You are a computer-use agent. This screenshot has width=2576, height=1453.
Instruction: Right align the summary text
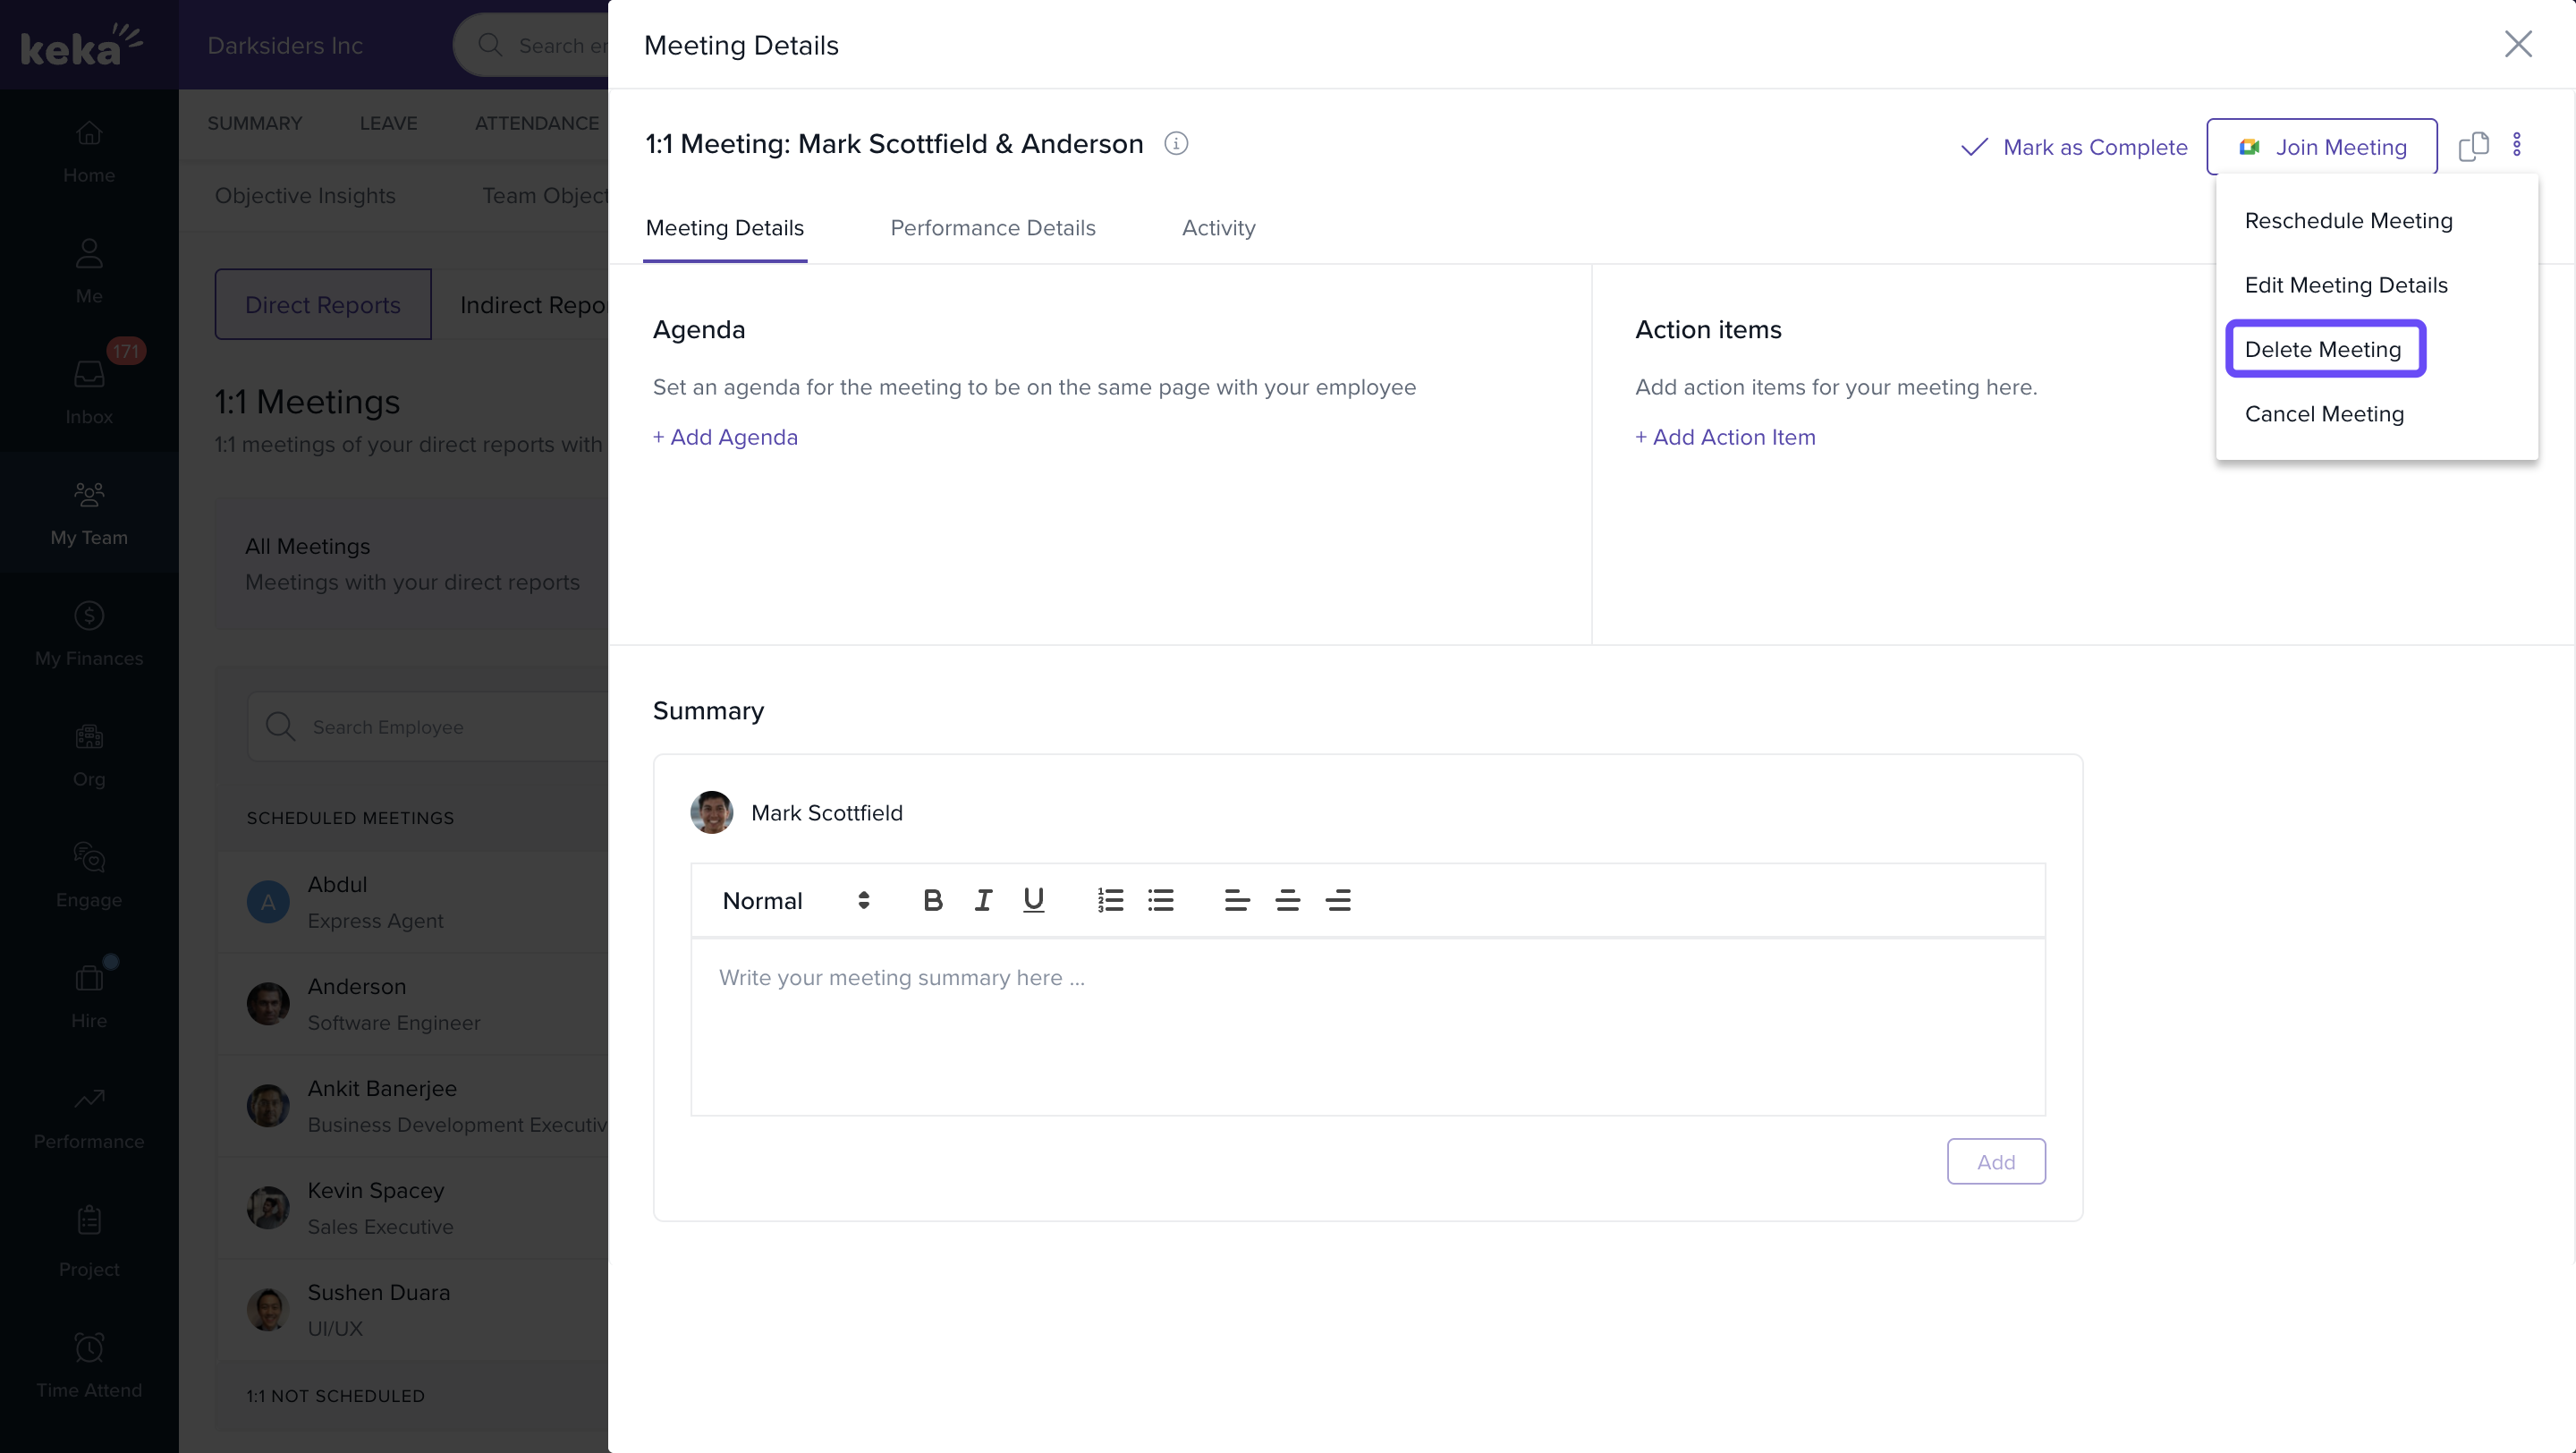point(1338,900)
